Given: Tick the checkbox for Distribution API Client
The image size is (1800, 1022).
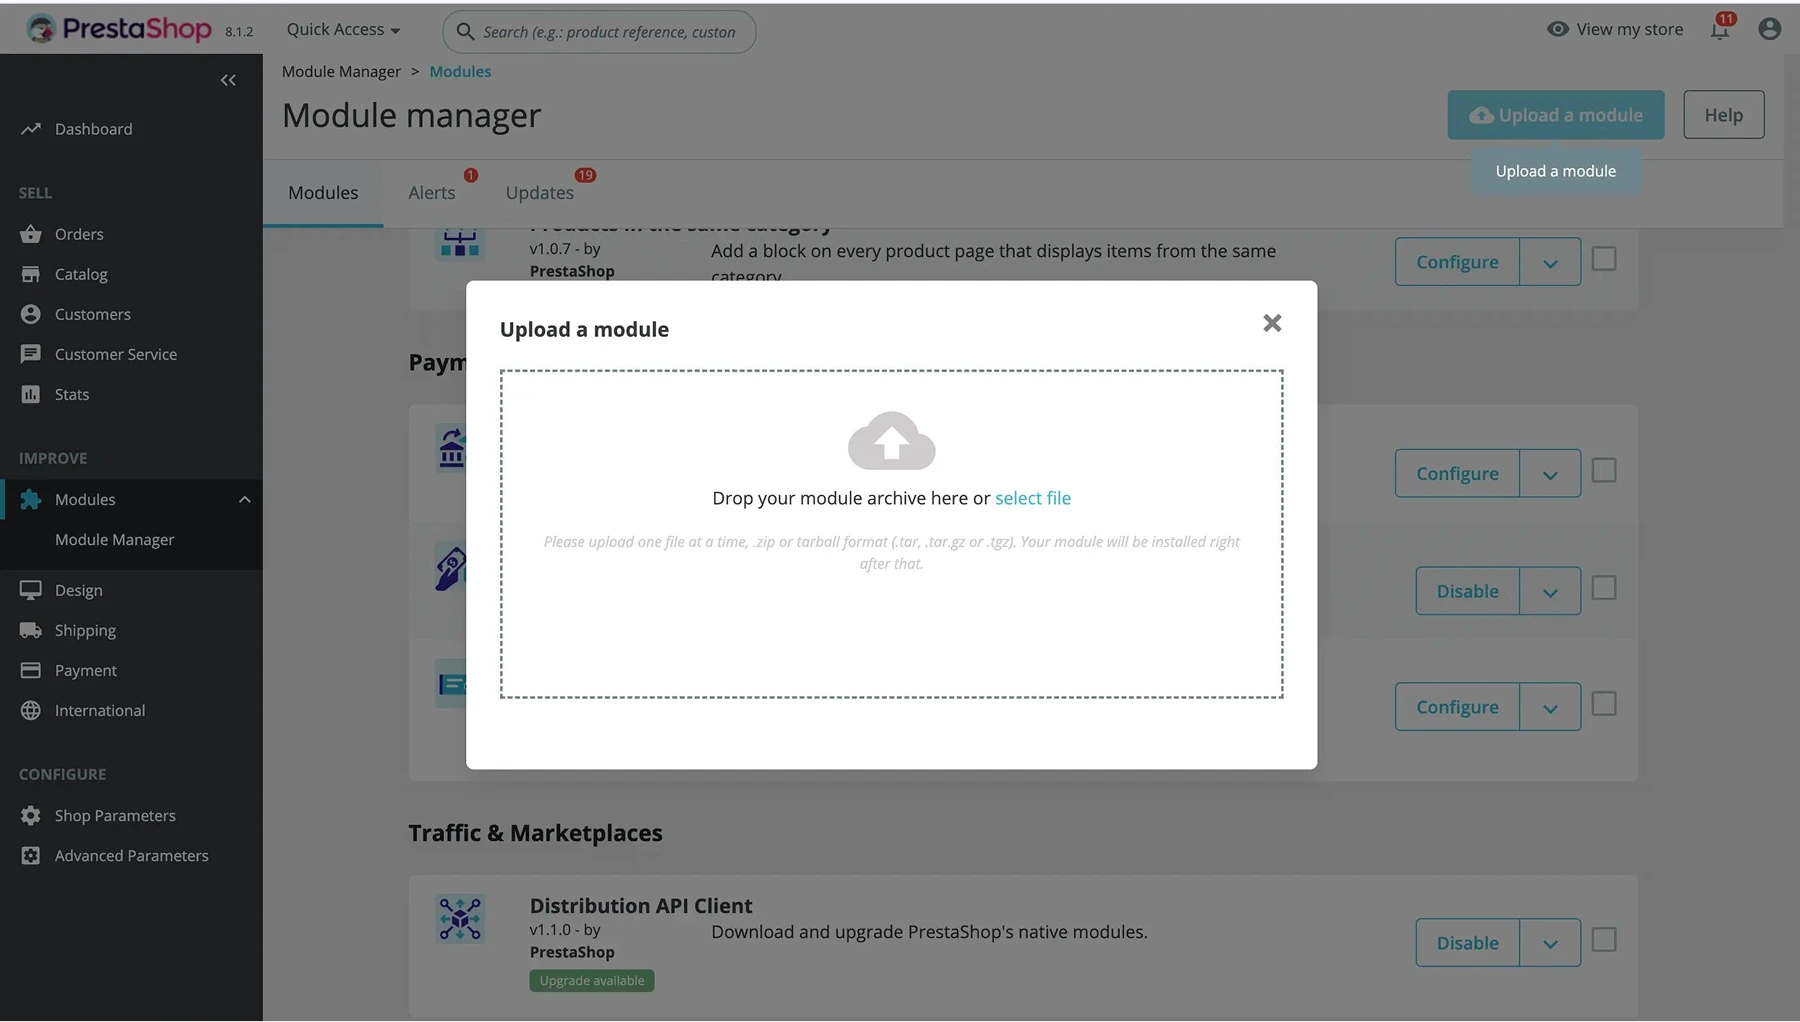Looking at the screenshot, I should click(1604, 940).
